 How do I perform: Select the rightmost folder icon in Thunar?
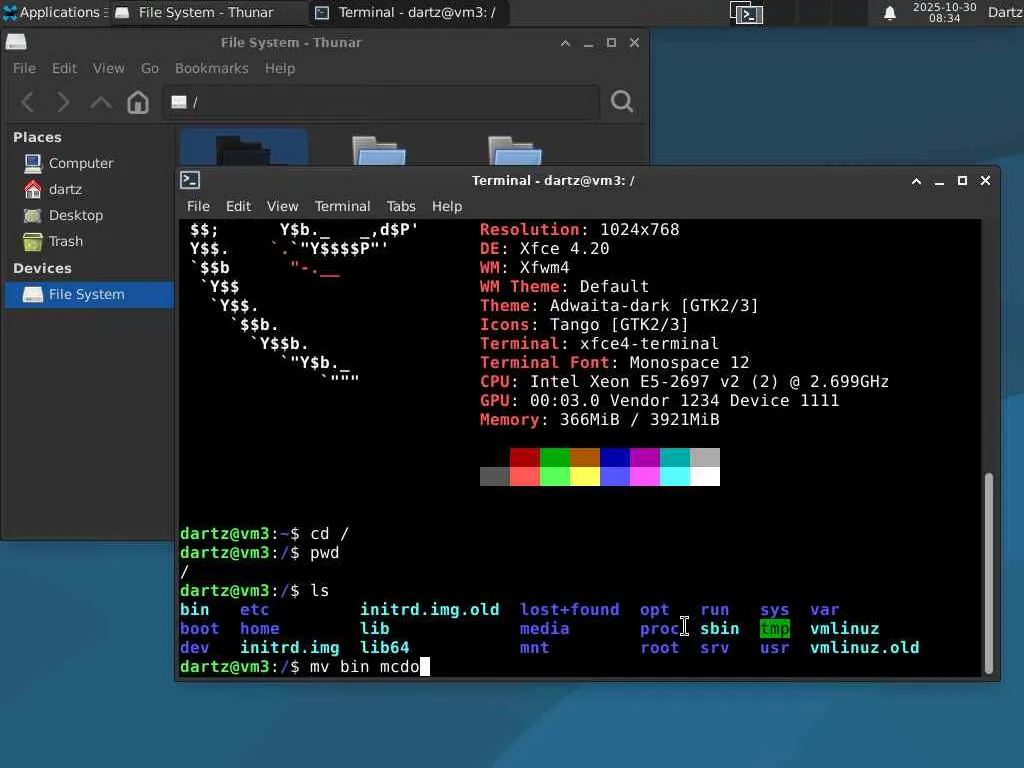pos(515,150)
